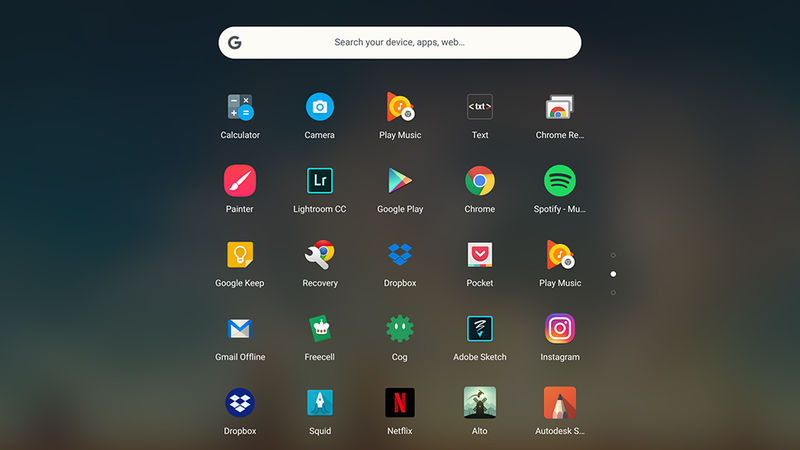
Task: Open the Cog app
Action: click(x=400, y=329)
